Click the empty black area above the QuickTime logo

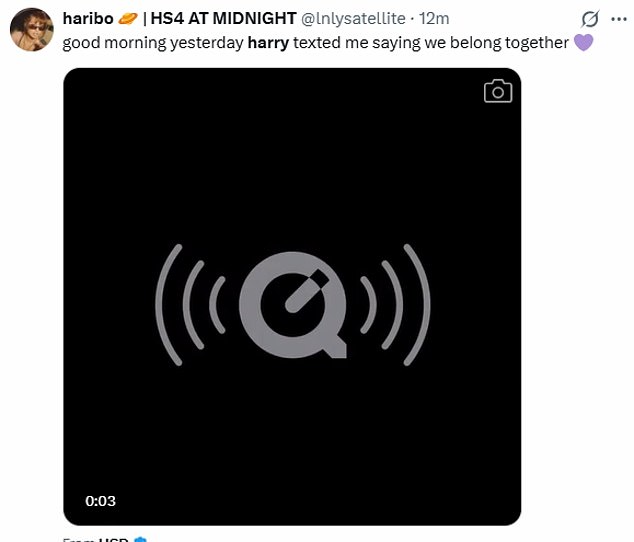(293, 160)
